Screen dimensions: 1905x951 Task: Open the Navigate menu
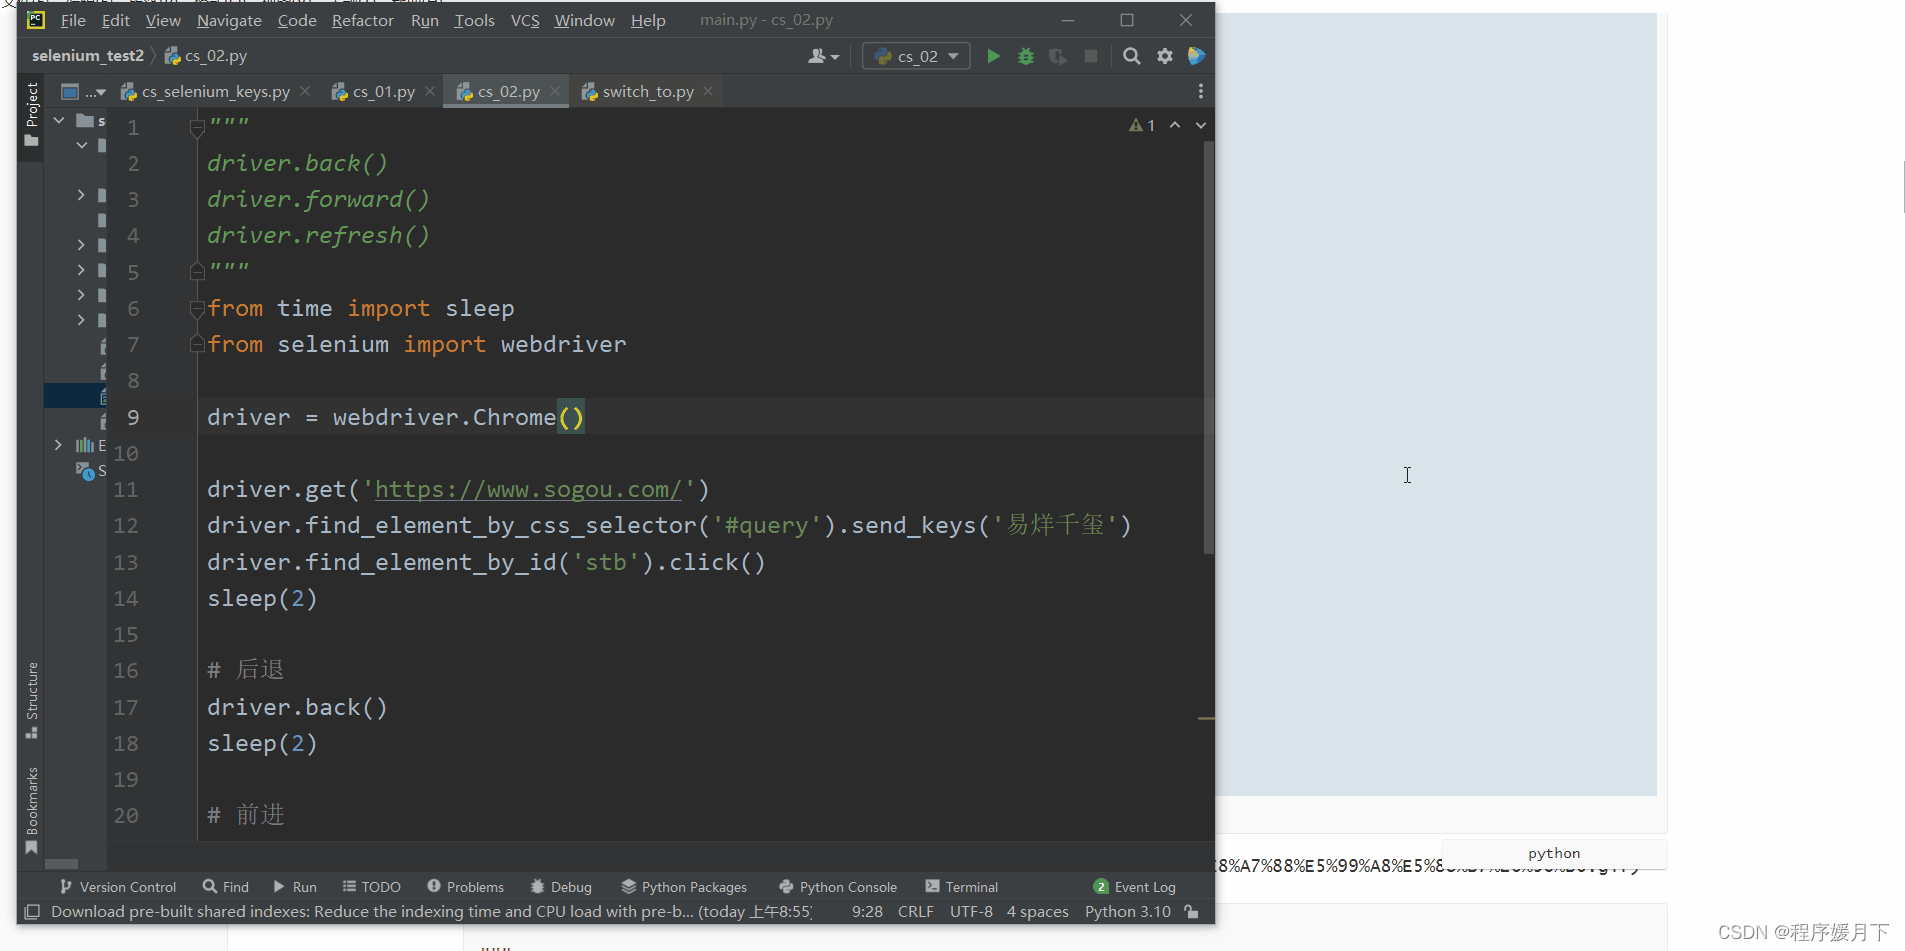click(229, 20)
